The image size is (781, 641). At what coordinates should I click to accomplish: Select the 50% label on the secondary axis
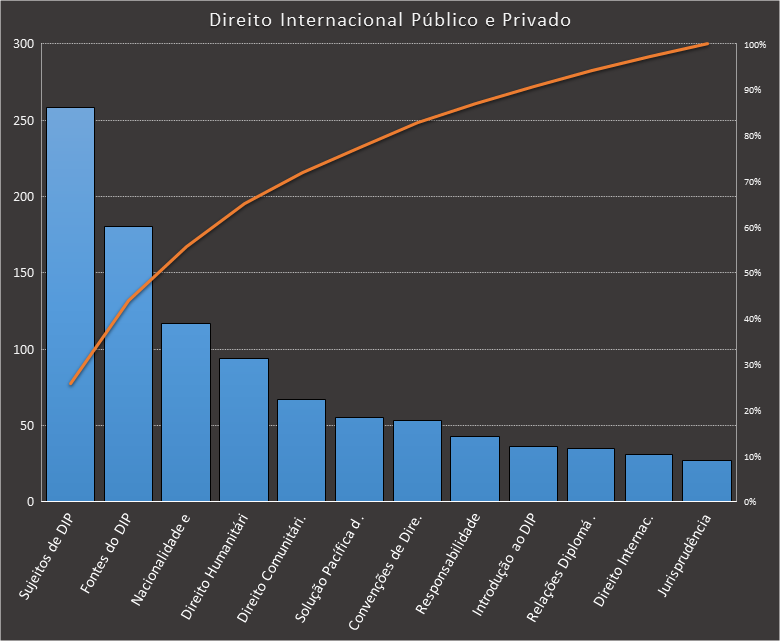[x=752, y=273]
